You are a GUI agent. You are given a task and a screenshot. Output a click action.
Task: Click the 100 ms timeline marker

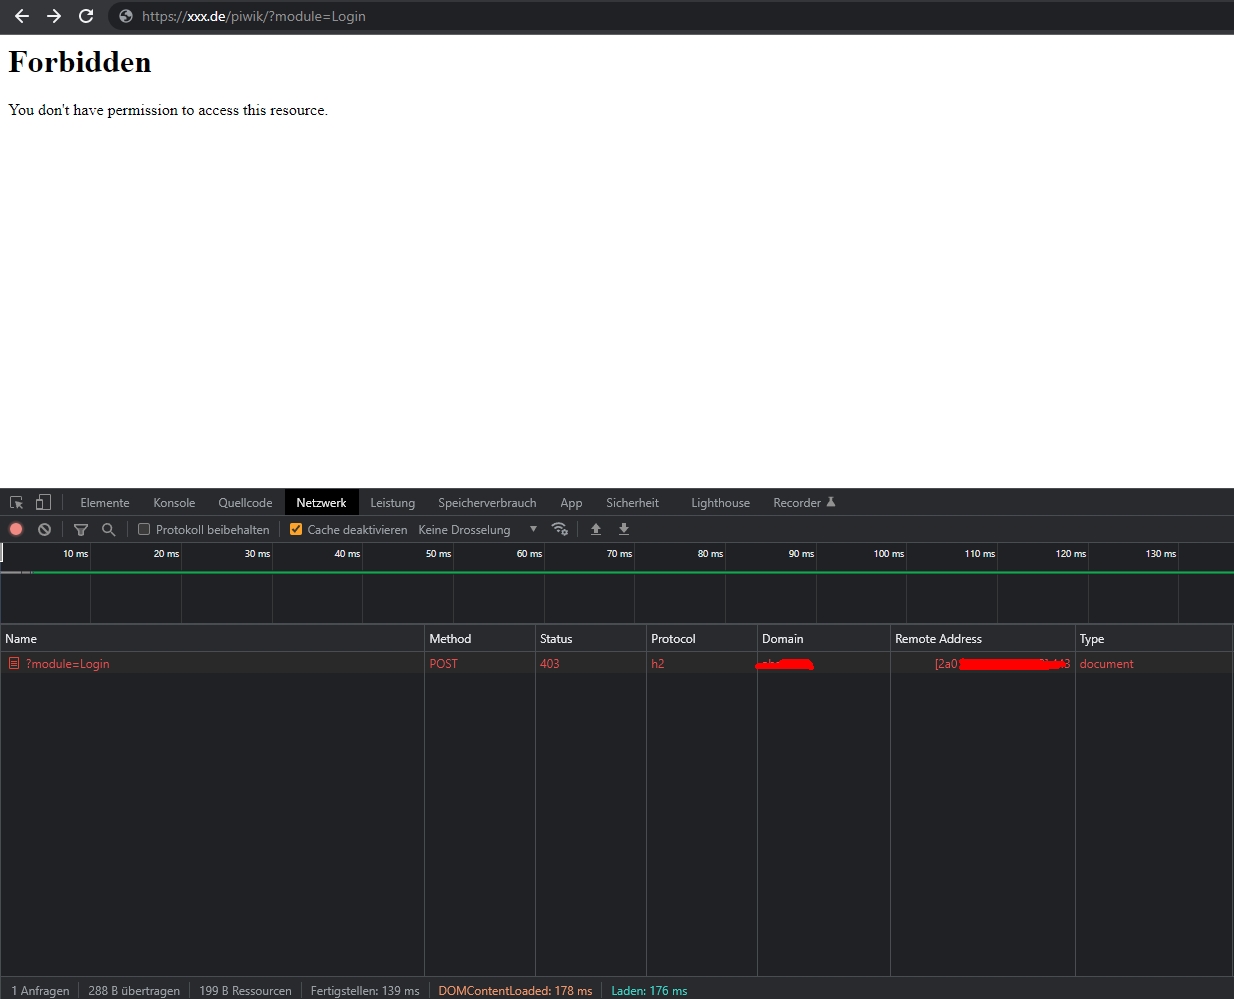click(888, 553)
